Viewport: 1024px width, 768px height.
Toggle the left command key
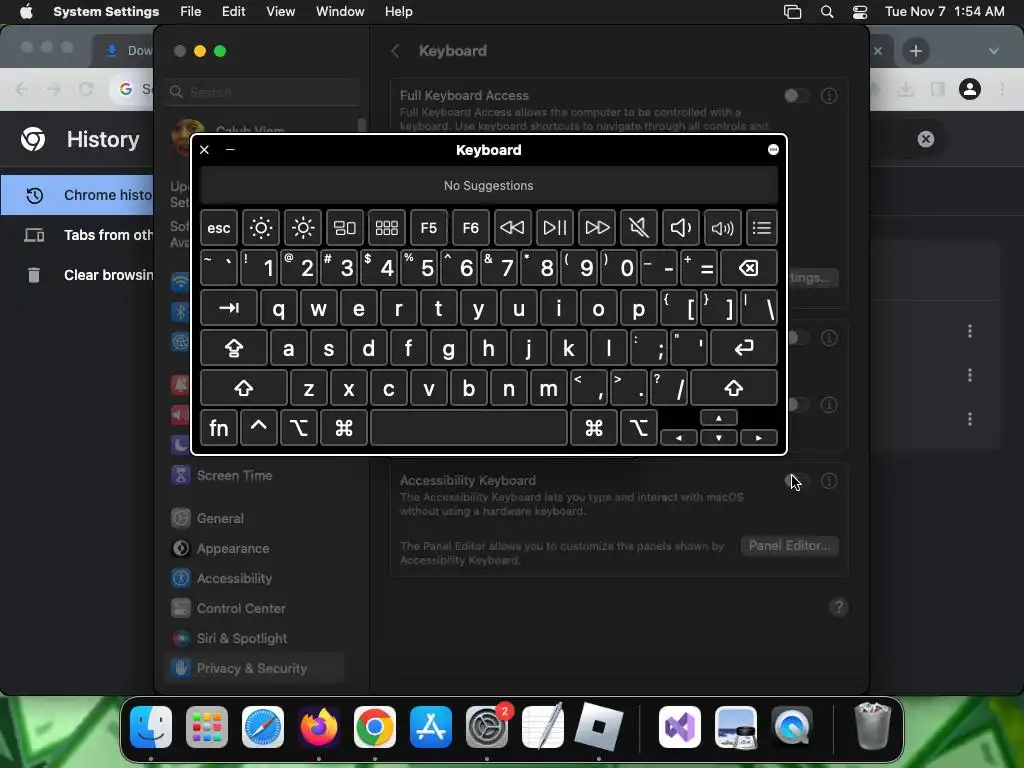tap(344, 428)
